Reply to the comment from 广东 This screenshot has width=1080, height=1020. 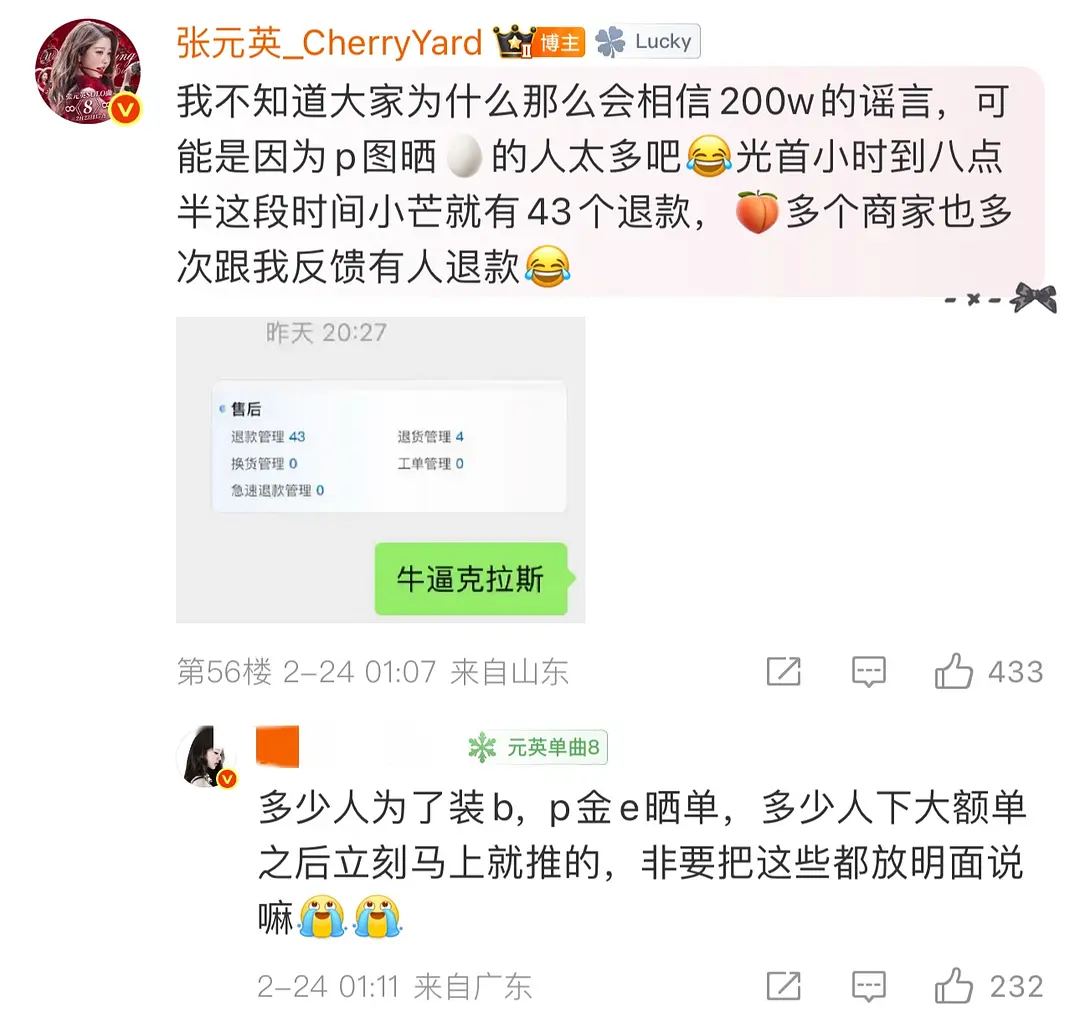coord(869,986)
